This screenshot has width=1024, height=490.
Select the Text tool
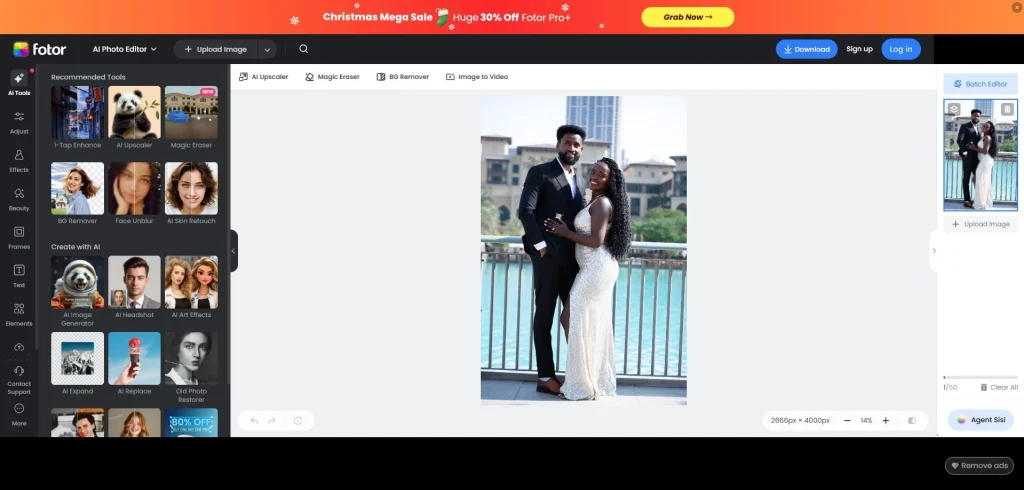coord(19,275)
